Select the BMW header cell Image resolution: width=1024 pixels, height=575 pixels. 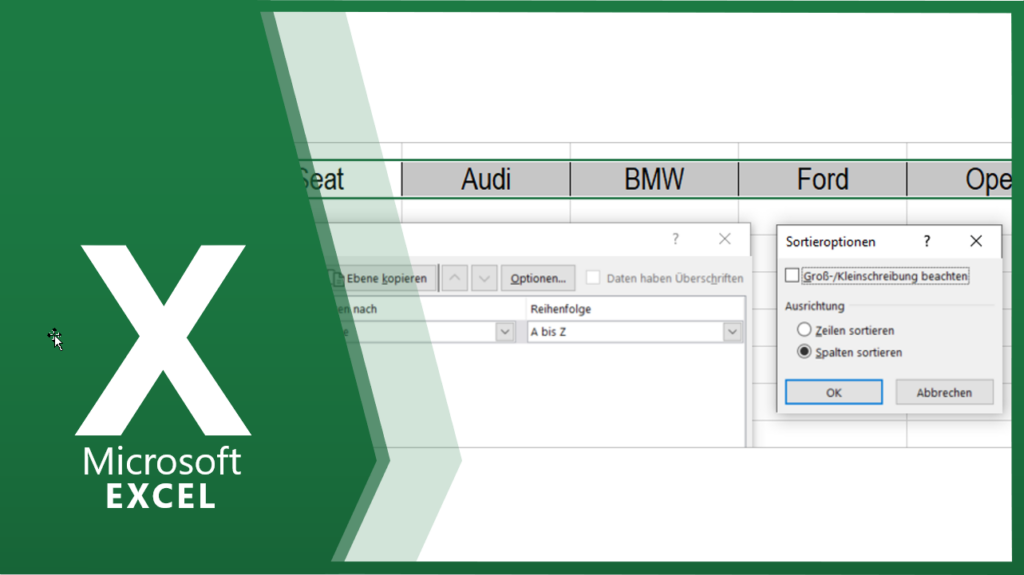tap(654, 179)
